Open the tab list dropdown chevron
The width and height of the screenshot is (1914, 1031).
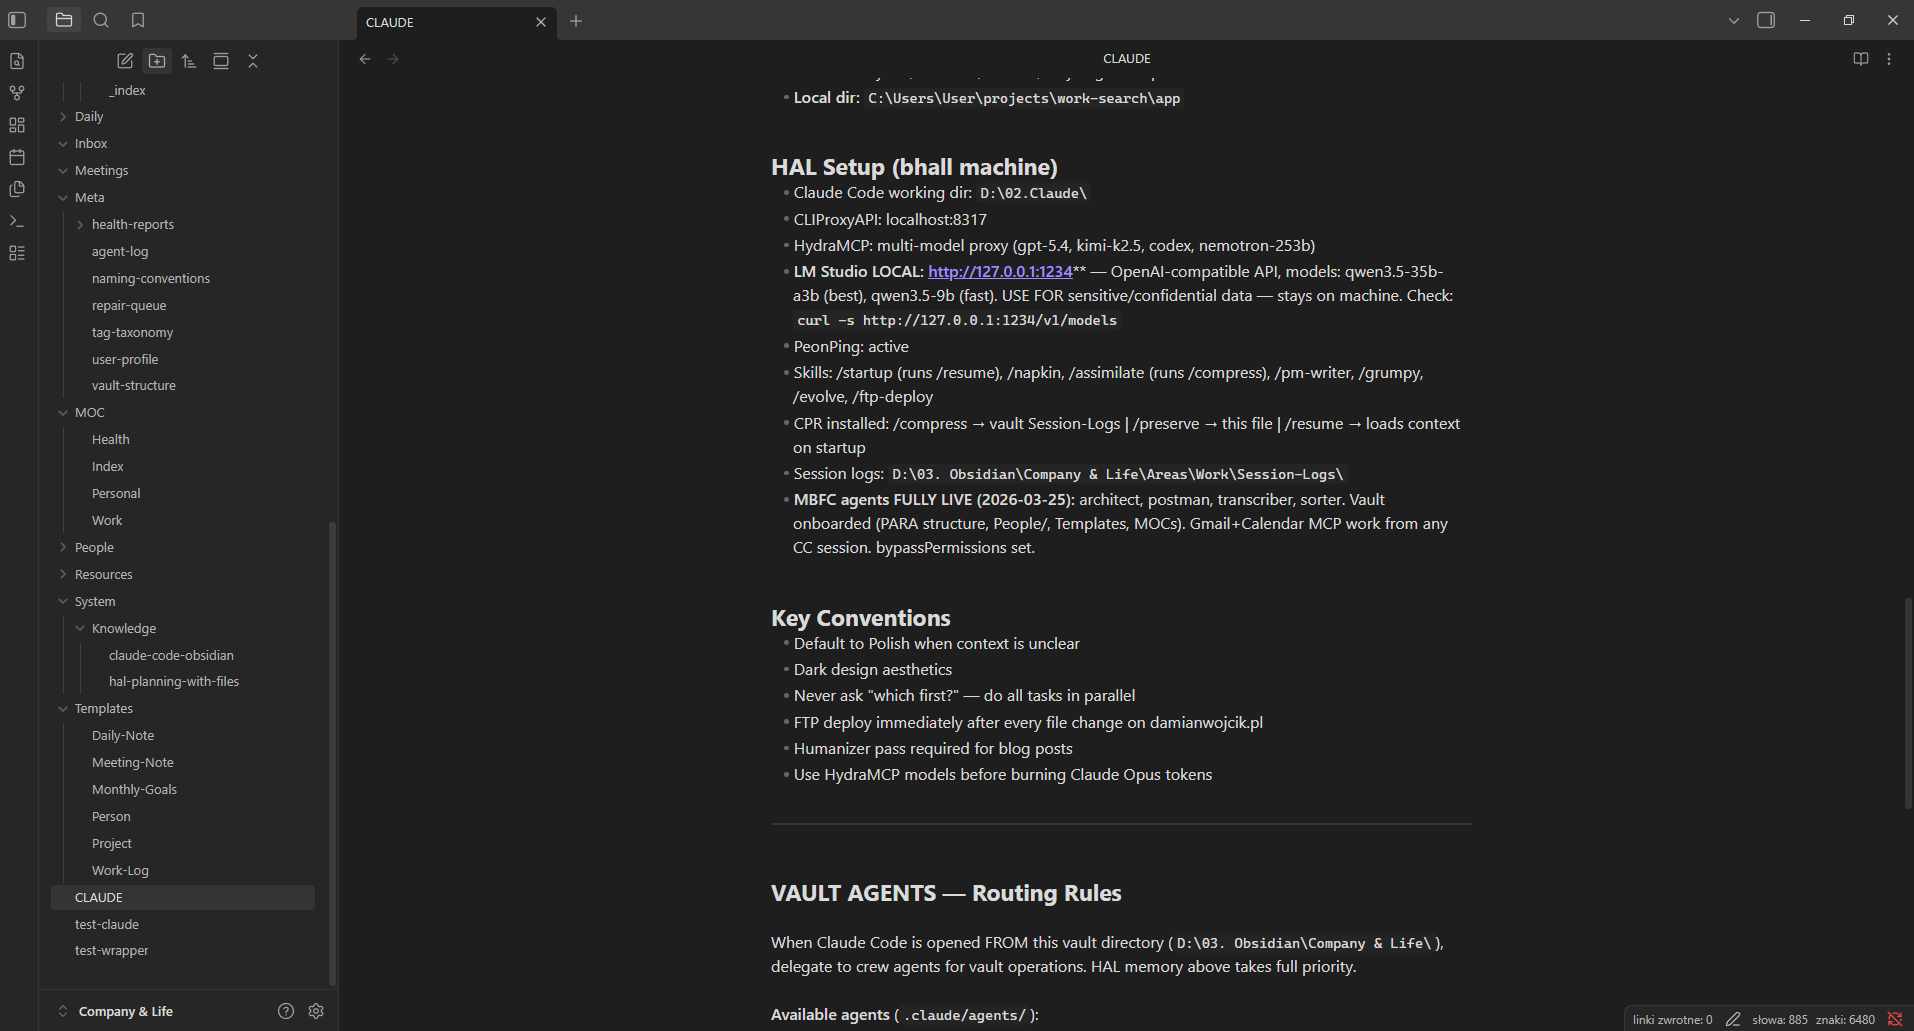(x=1734, y=20)
